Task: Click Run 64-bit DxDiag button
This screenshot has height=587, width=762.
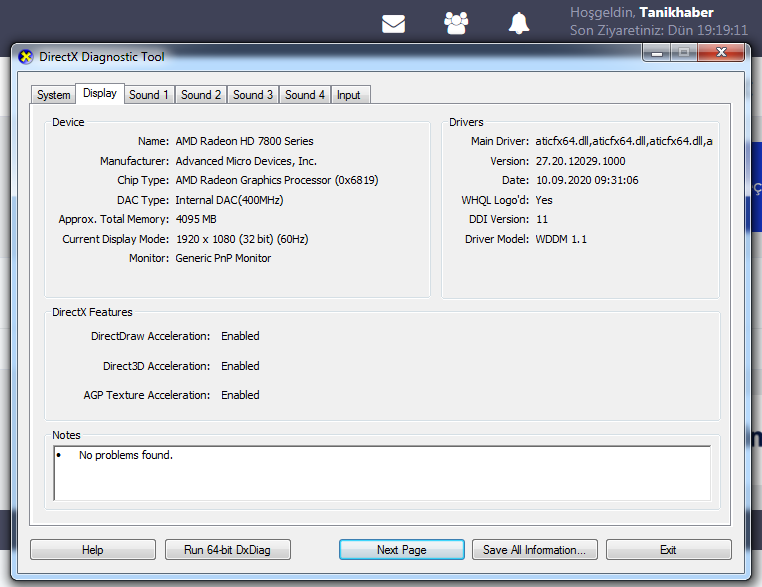Action: pos(227,550)
